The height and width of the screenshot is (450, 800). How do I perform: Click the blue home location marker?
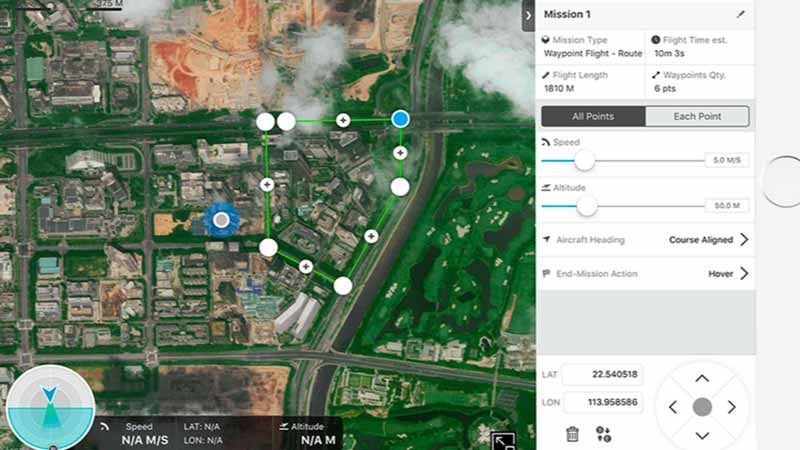point(220,219)
